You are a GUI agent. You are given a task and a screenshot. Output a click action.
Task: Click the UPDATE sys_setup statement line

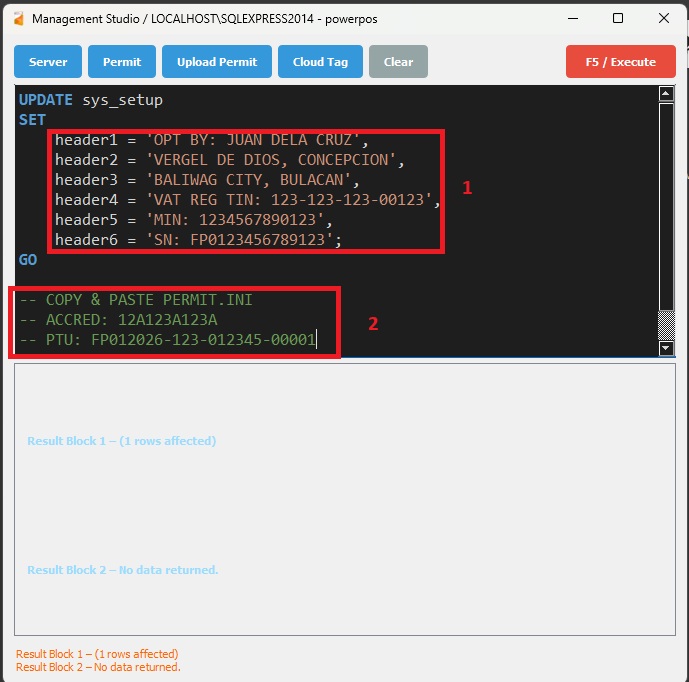(x=90, y=100)
